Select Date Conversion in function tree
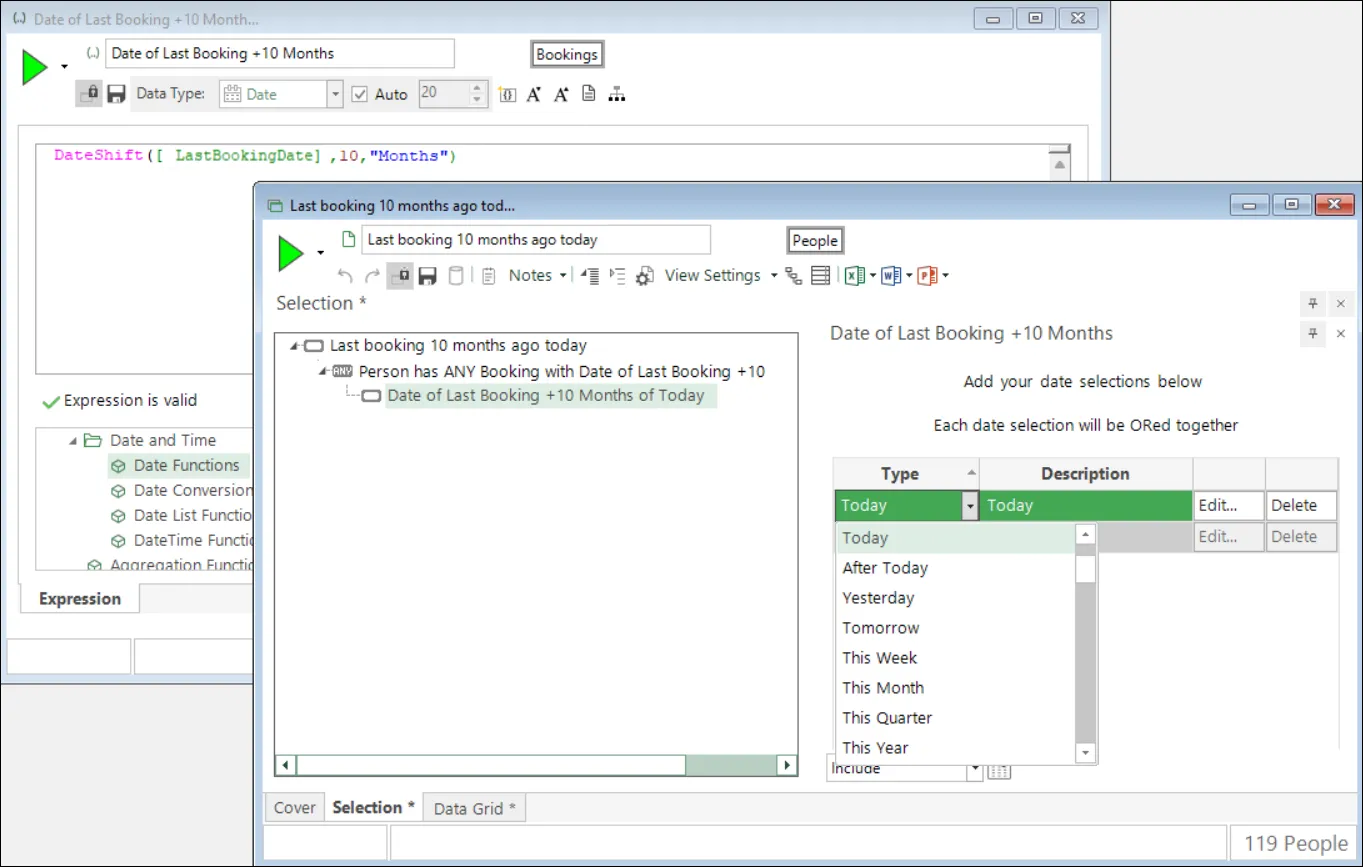This screenshot has width=1363, height=867. click(x=193, y=490)
